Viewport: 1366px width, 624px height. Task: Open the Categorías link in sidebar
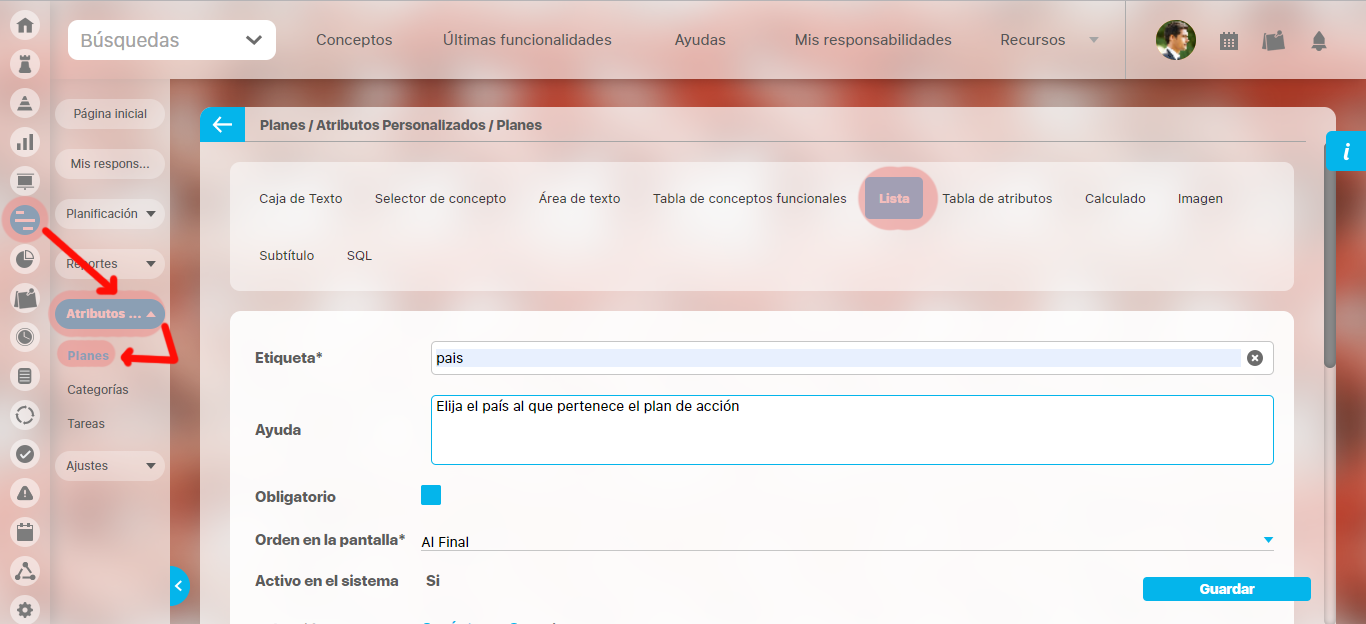tap(98, 390)
